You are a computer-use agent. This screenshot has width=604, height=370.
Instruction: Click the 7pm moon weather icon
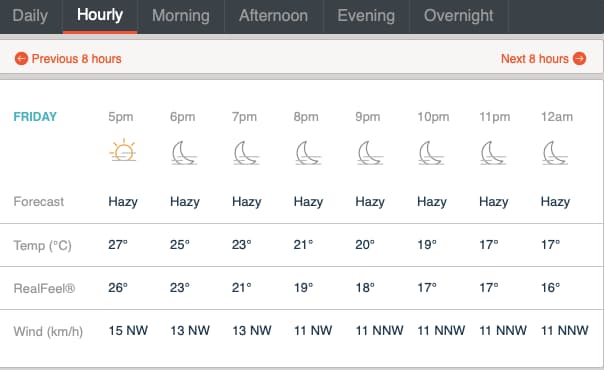pyautogui.click(x=246, y=153)
